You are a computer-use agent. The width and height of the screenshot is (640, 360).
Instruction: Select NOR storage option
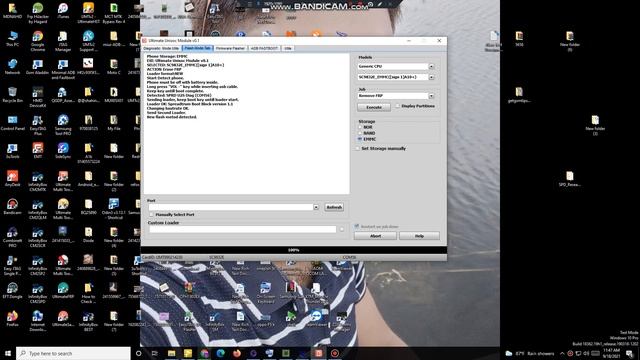click(360, 127)
